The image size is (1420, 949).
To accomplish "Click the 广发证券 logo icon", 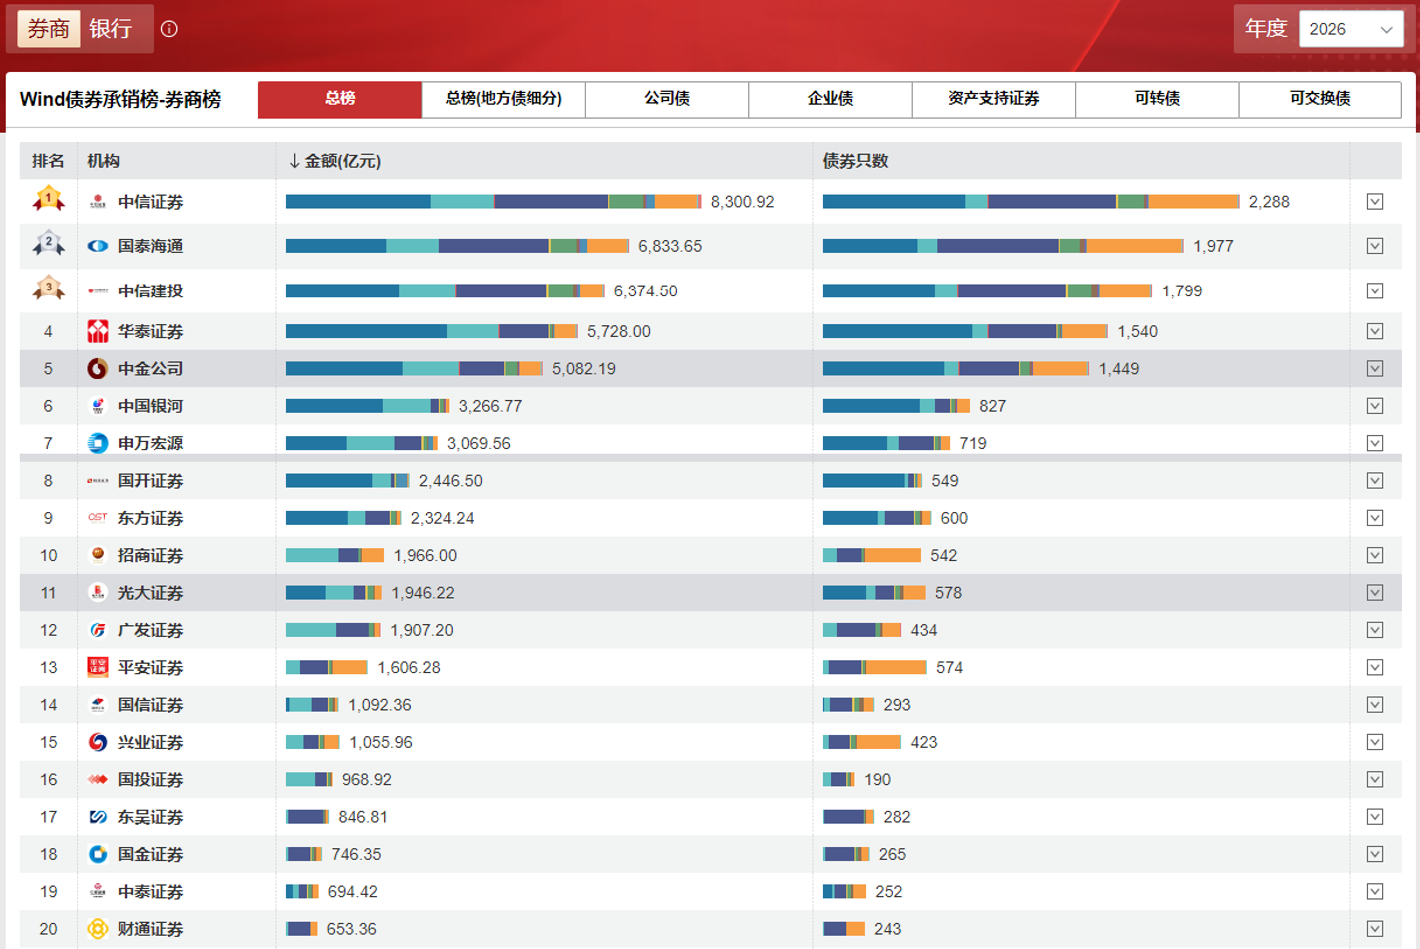I will tap(97, 630).
